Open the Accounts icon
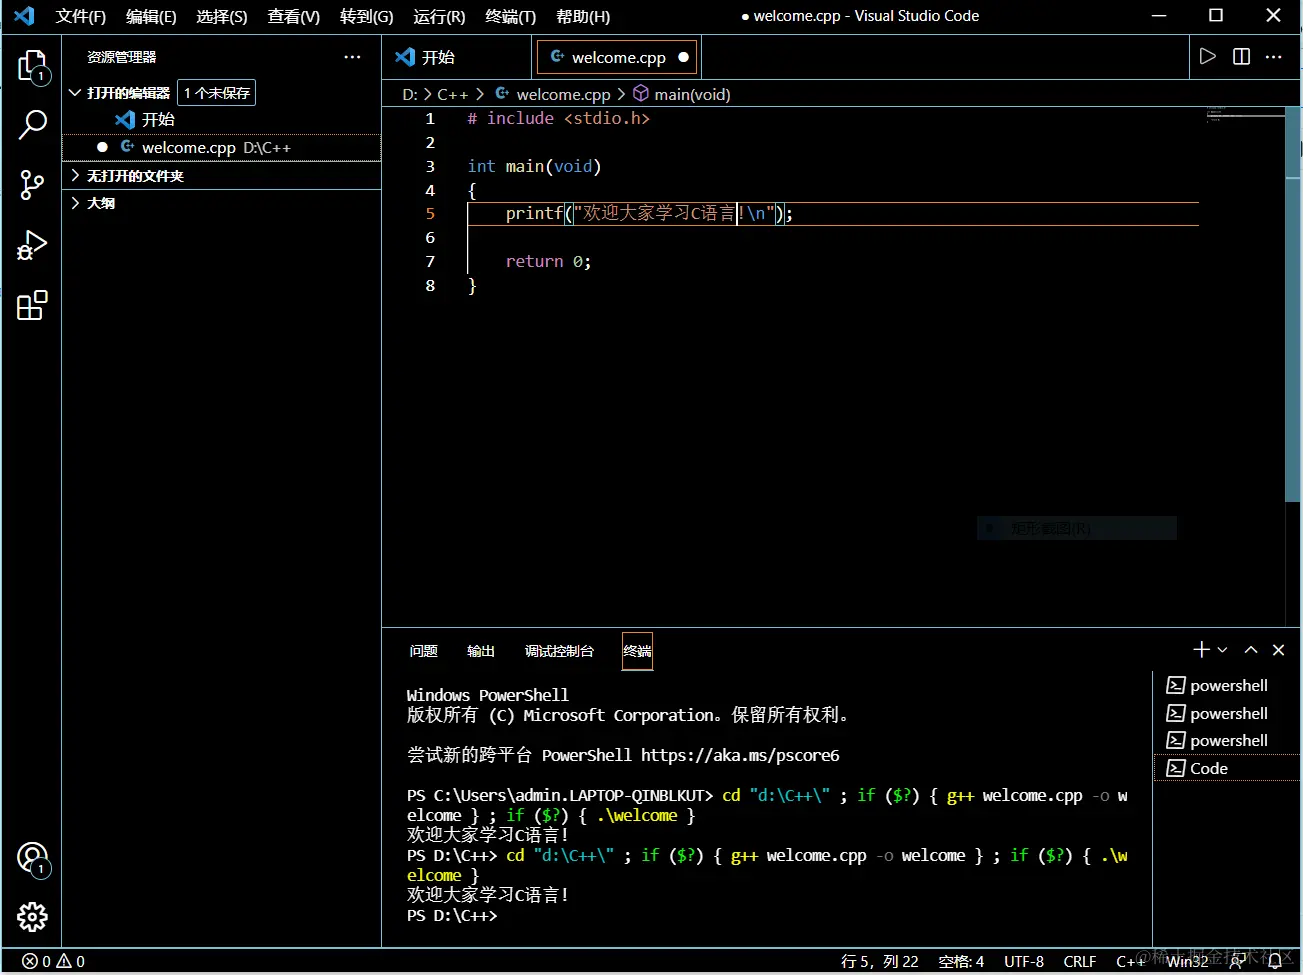 pyautogui.click(x=32, y=857)
